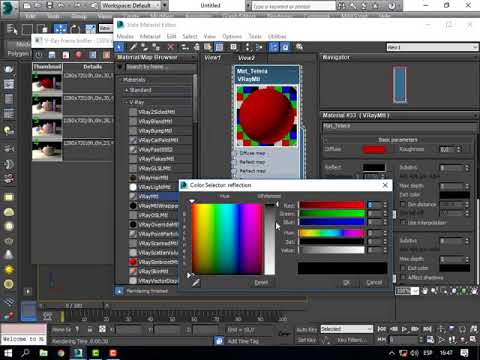
Task: Click the Windows Start button
Action: [x=8, y=353]
